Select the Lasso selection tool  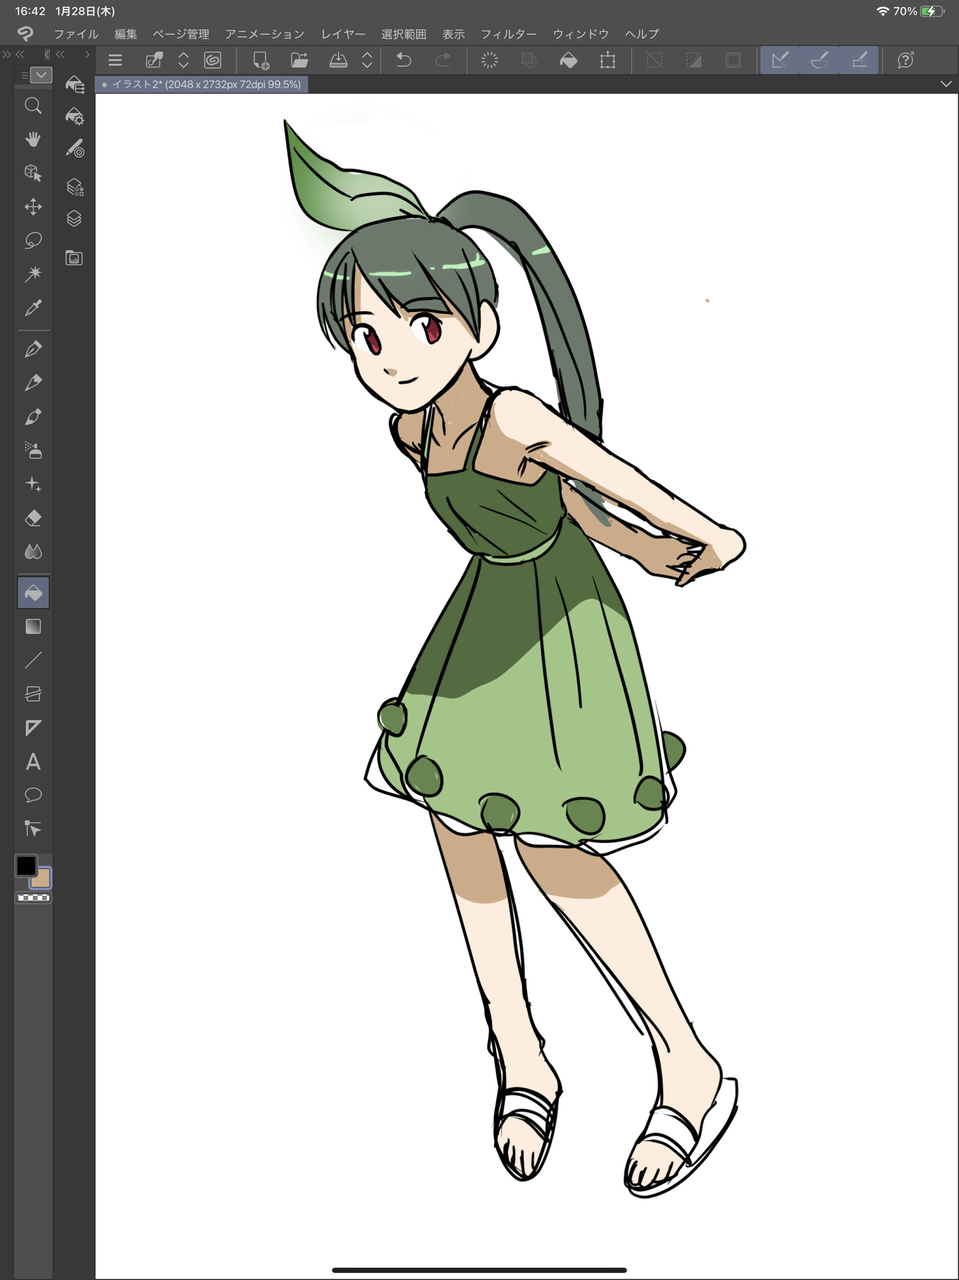click(33, 240)
